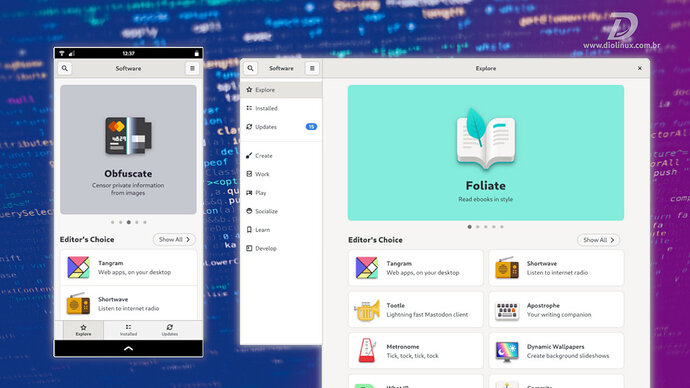The image size is (690, 388).
Task: Click the Foliate book icon
Action: (x=485, y=139)
